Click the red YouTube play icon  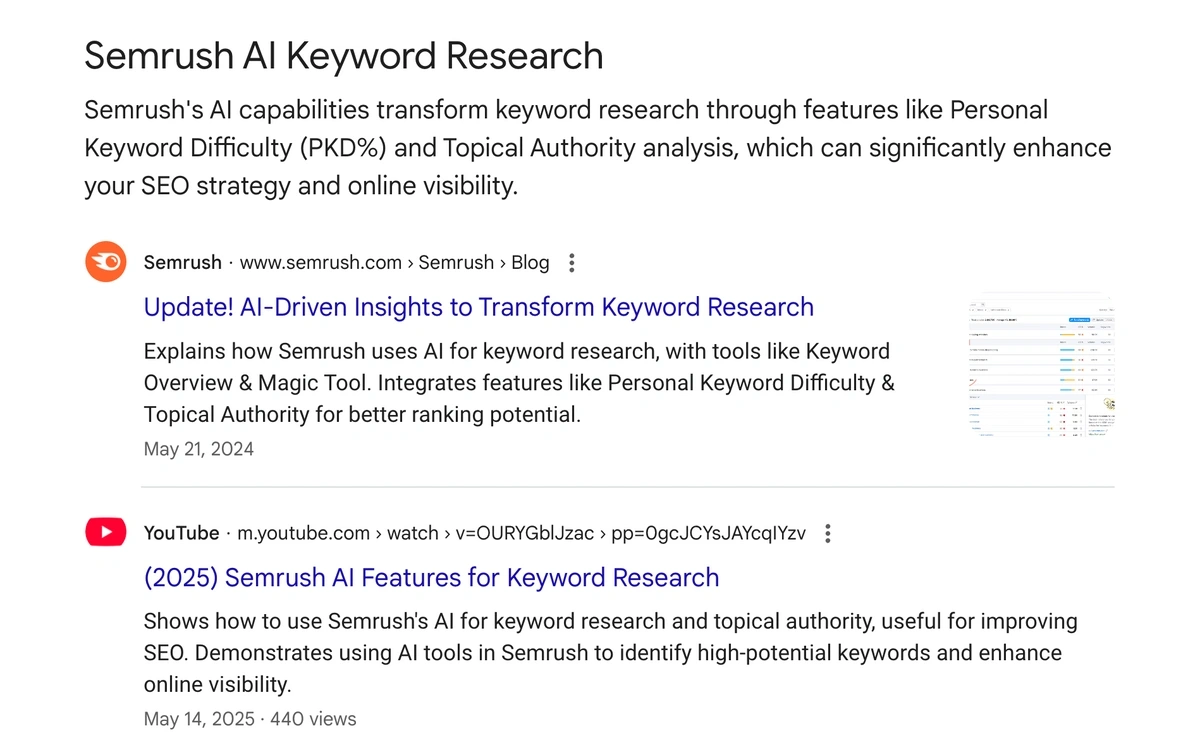105,532
